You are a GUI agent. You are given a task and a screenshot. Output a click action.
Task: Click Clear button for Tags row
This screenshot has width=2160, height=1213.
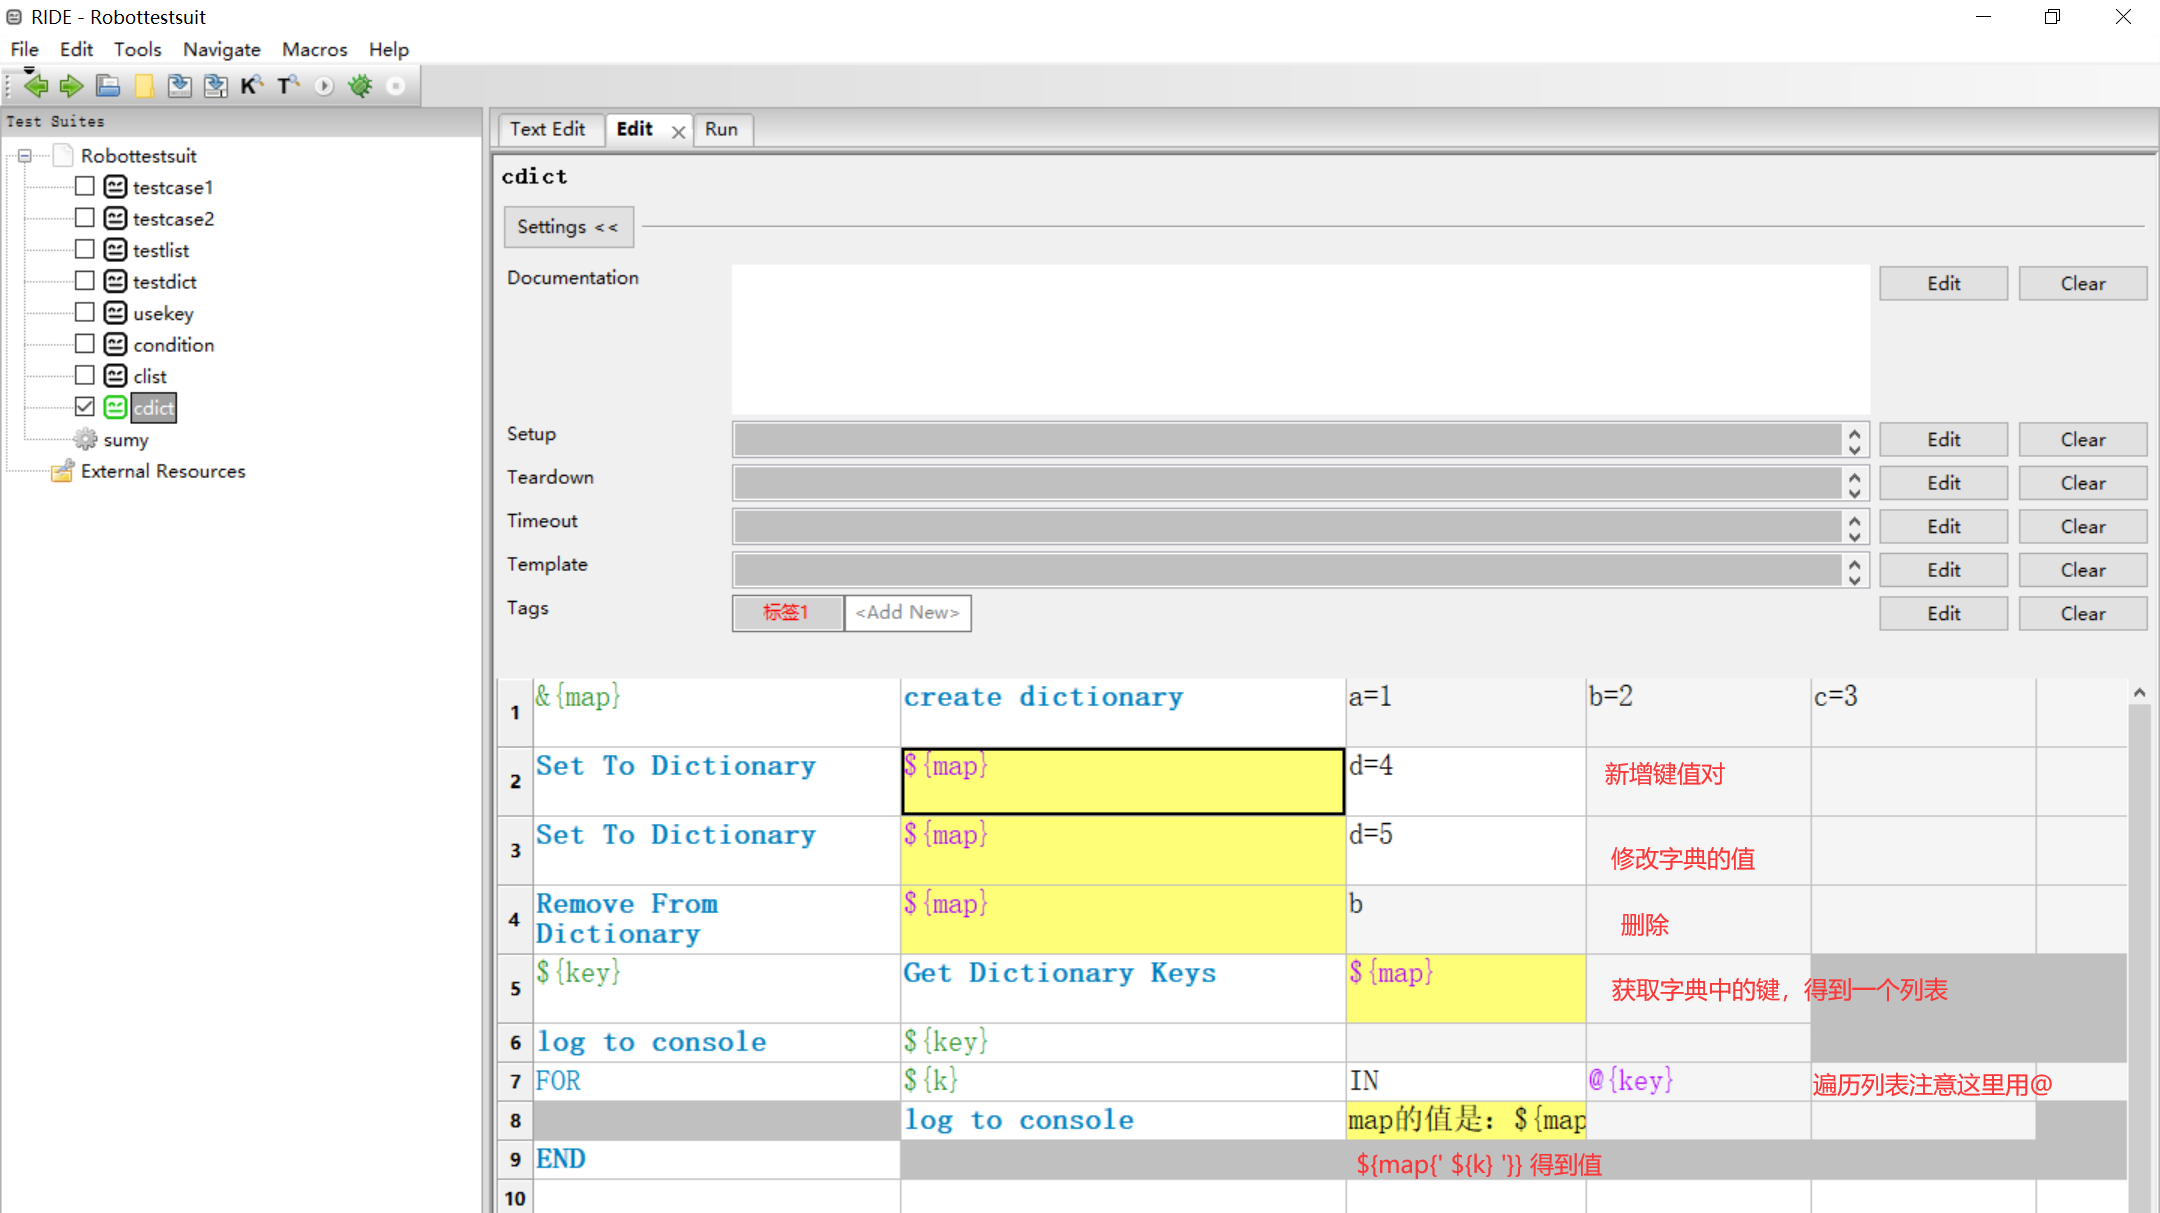pyautogui.click(x=2082, y=614)
